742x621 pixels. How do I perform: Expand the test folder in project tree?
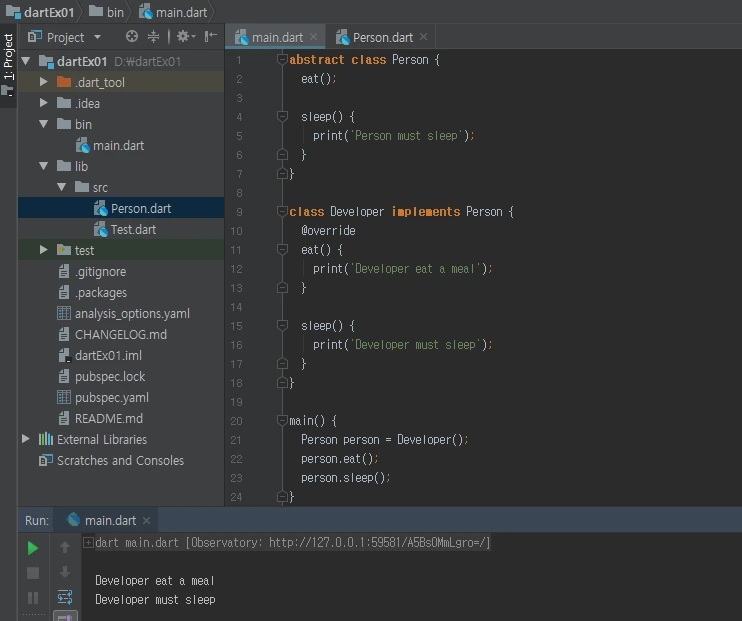click(44, 250)
